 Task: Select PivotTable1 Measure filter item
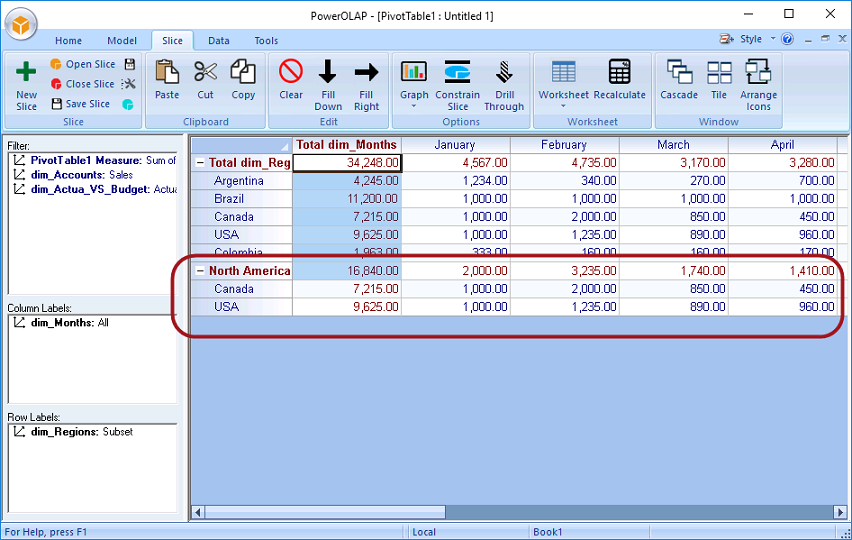[x=95, y=160]
